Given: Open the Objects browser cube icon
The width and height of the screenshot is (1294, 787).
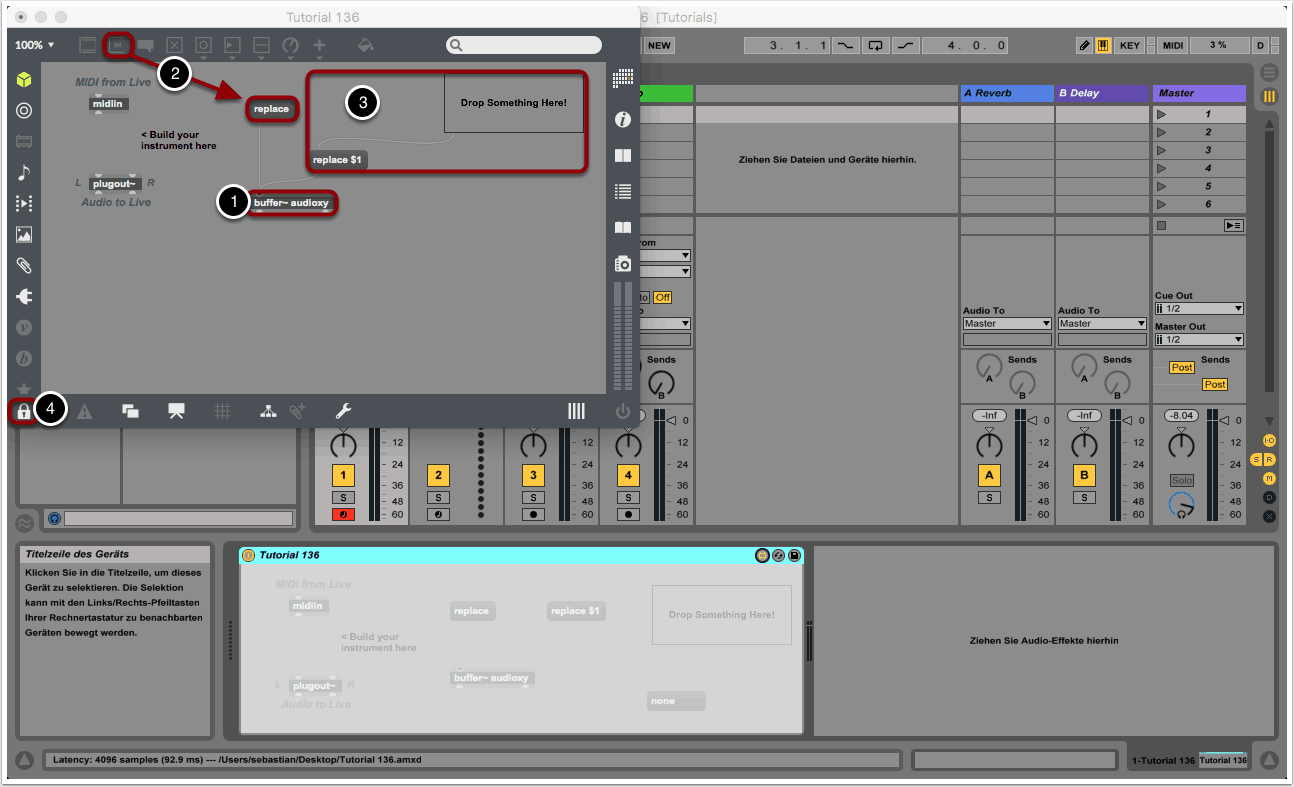Looking at the screenshot, I should click(x=24, y=80).
